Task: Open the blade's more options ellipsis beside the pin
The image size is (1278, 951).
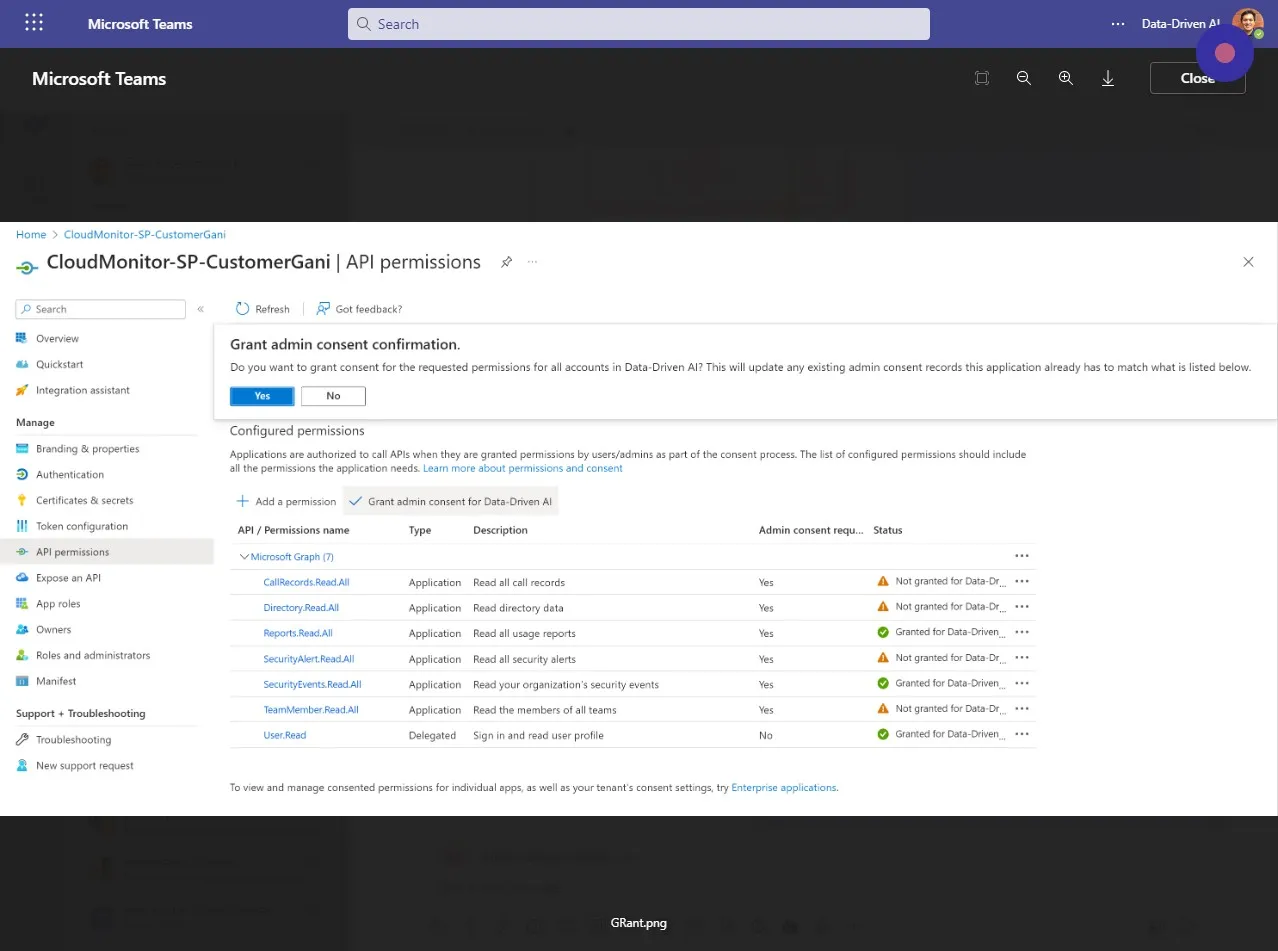Action: [532, 262]
